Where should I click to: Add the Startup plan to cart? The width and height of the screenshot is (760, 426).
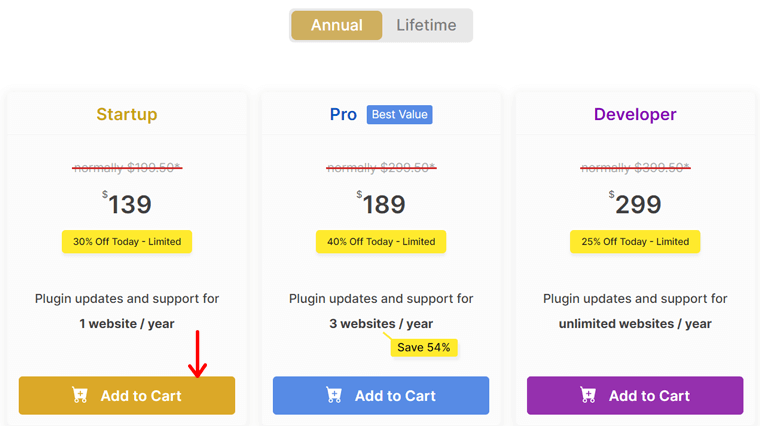point(127,395)
